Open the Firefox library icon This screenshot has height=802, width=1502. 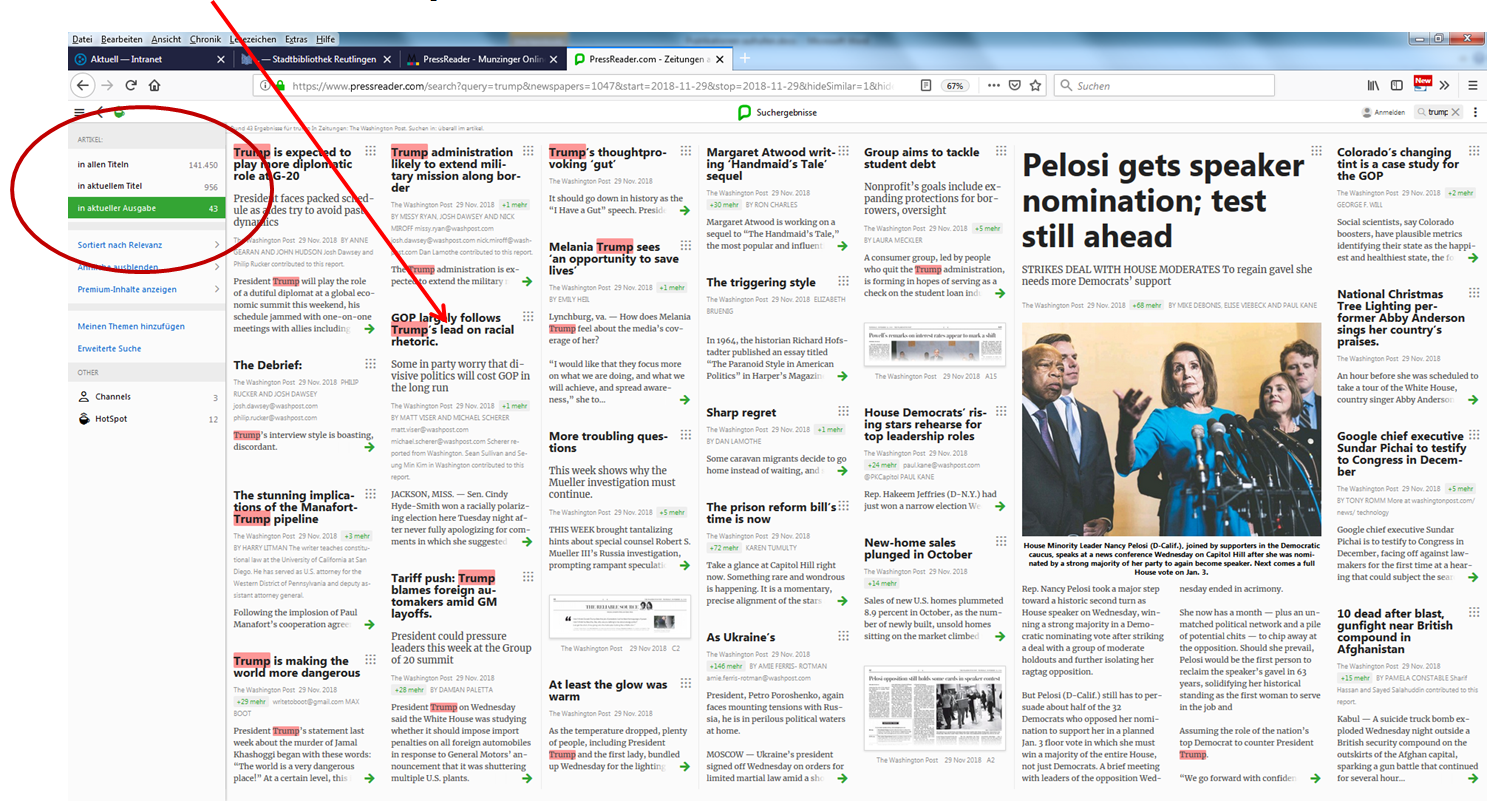pos(1374,86)
